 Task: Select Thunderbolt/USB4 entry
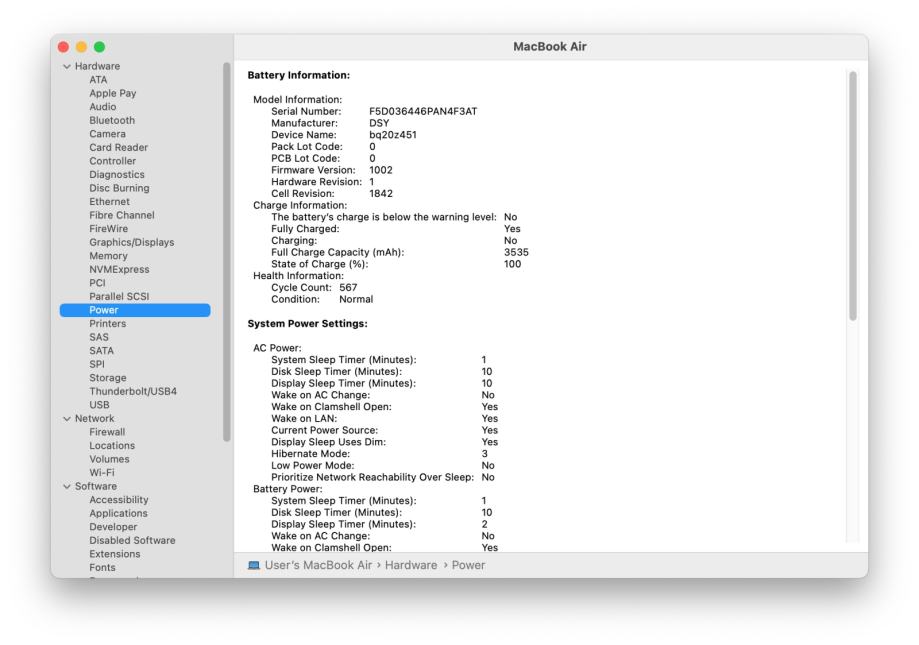click(x=133, y=391)
